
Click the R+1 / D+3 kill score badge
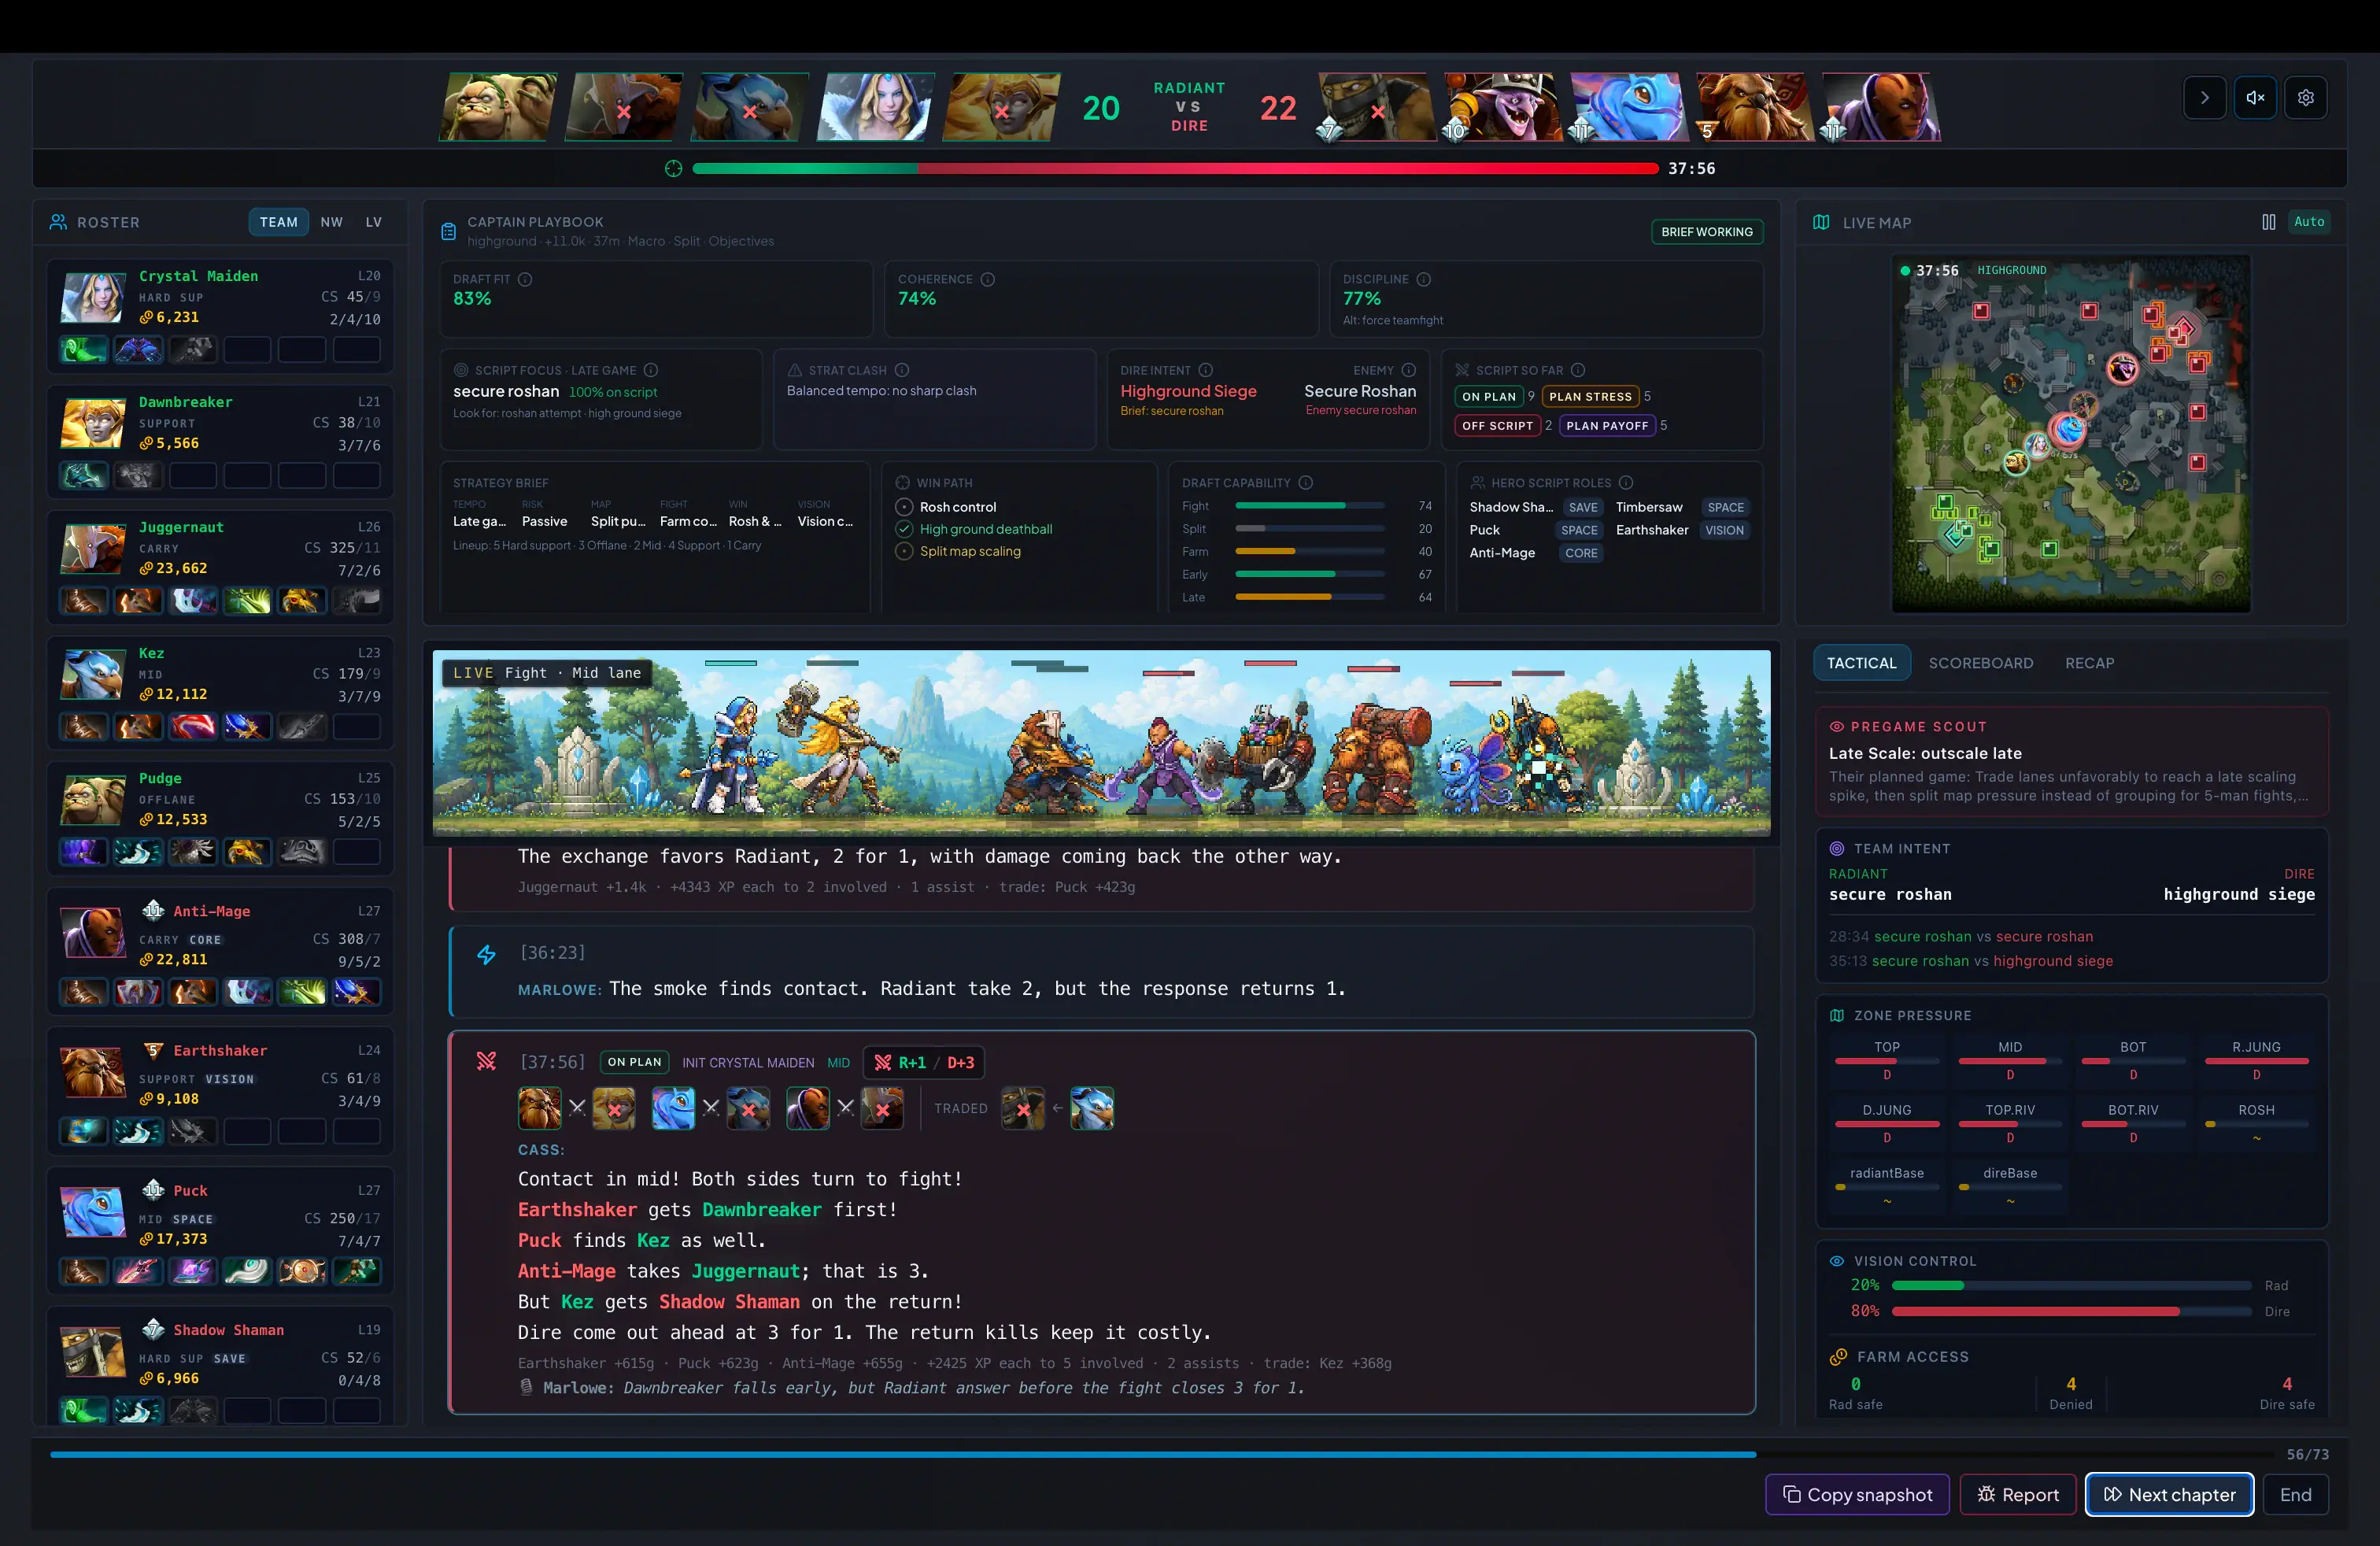coord(924,1063)
